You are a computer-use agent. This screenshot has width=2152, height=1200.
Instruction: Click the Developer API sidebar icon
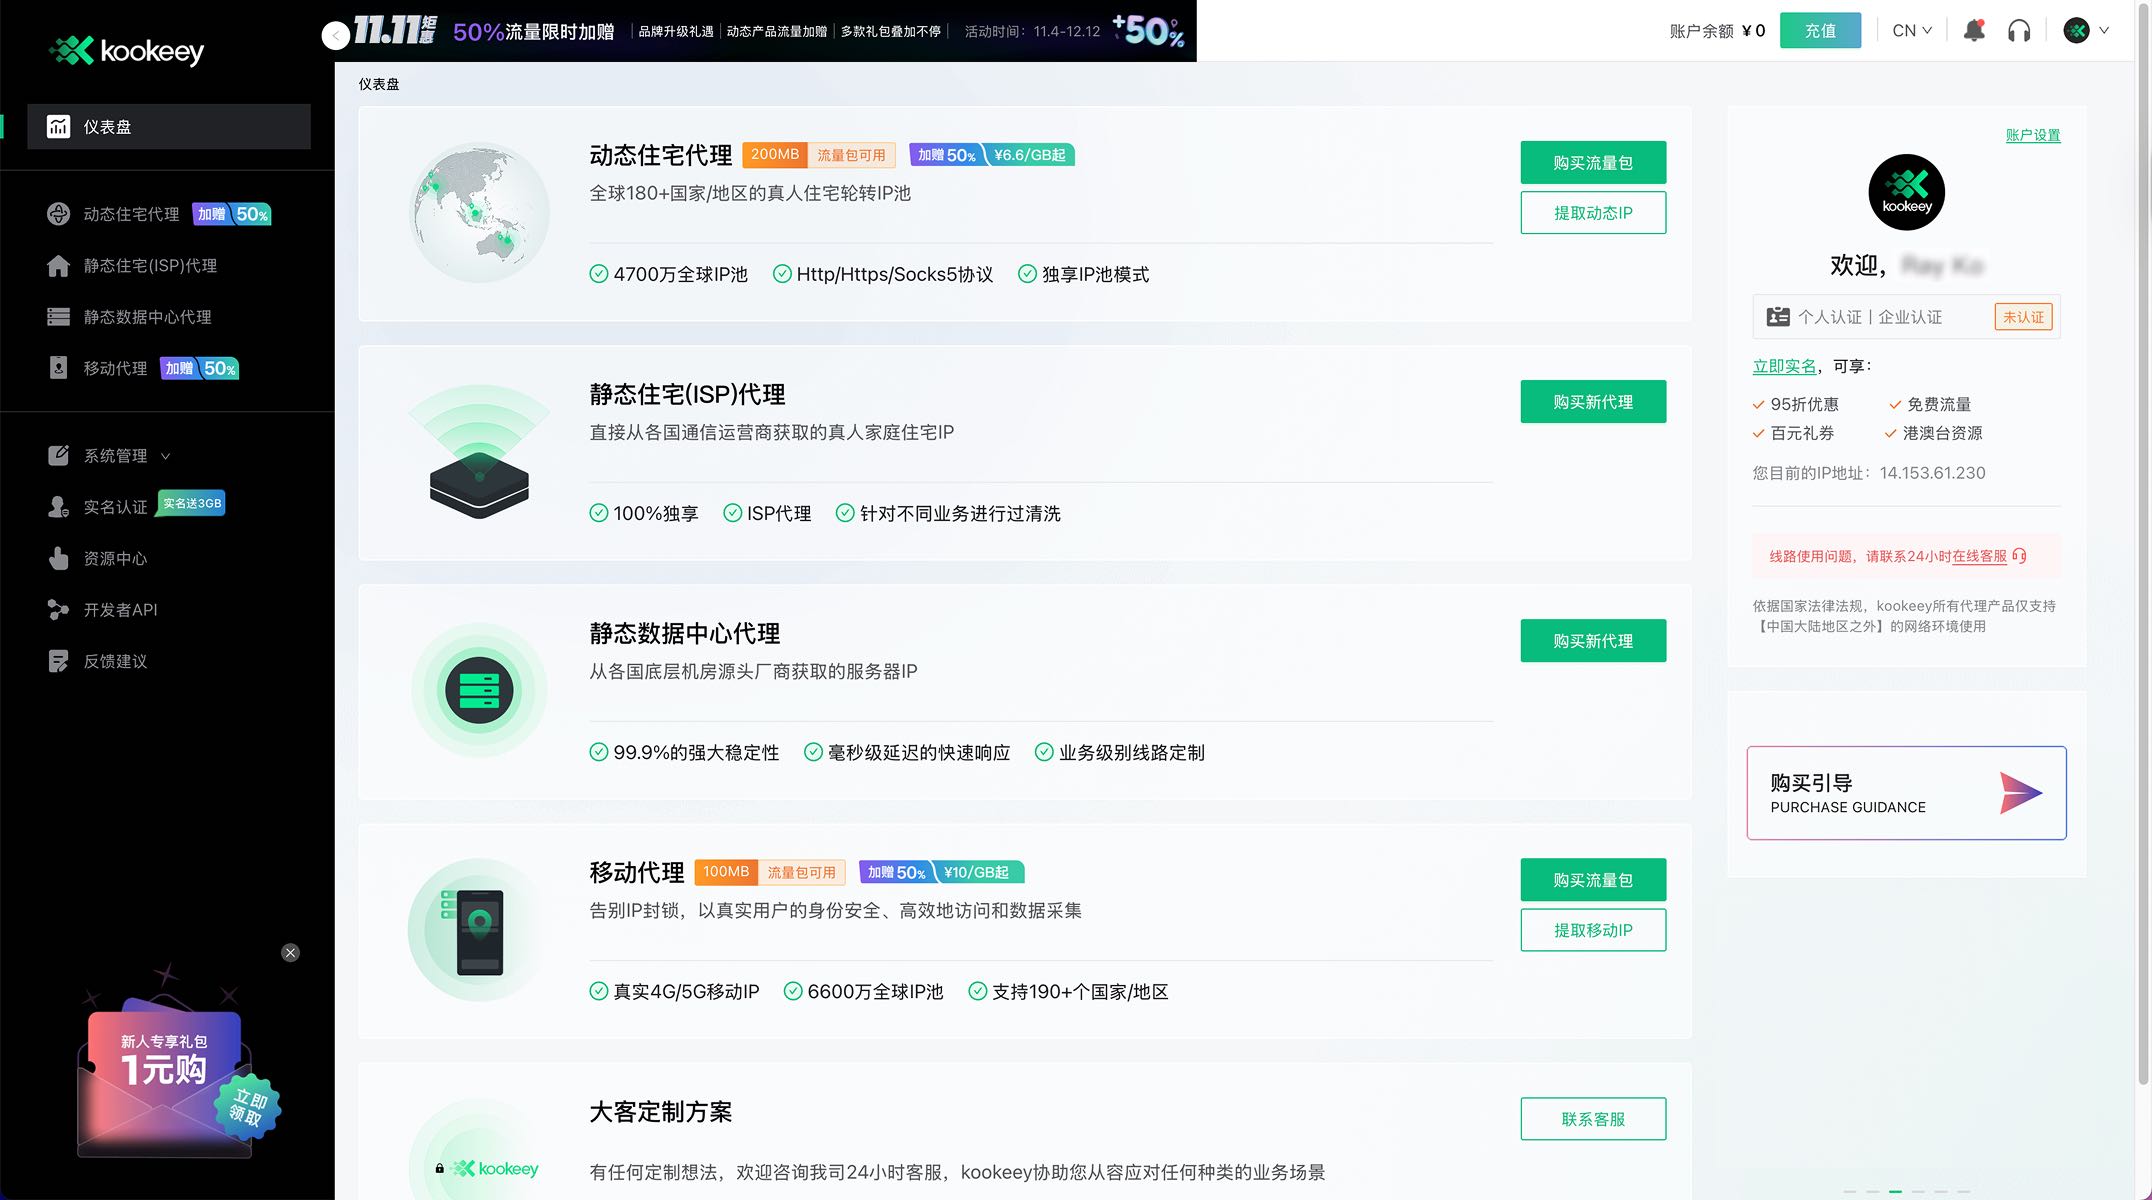tap(58, 610)
